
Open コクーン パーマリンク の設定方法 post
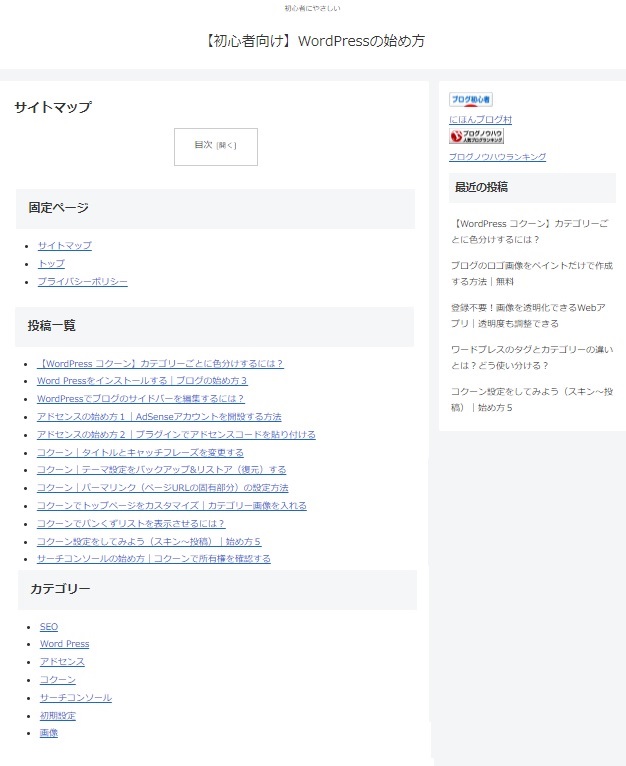coord(163,488)
